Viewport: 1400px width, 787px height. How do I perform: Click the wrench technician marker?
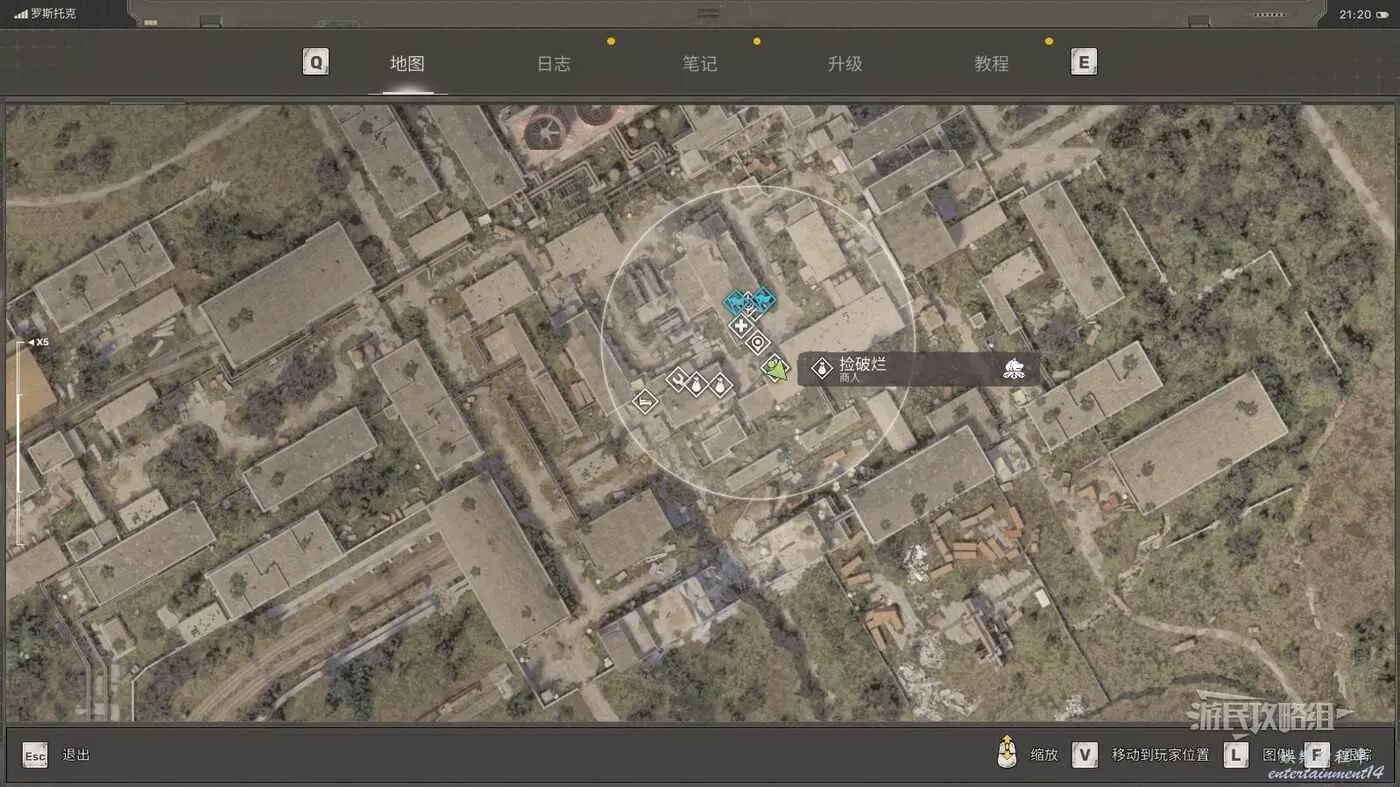[678, 379]
